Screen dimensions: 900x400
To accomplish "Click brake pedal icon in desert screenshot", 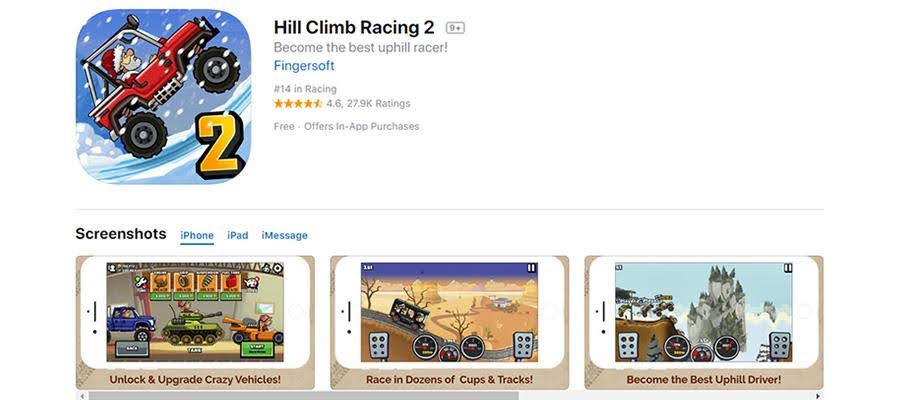I will [x=377, y=345].
